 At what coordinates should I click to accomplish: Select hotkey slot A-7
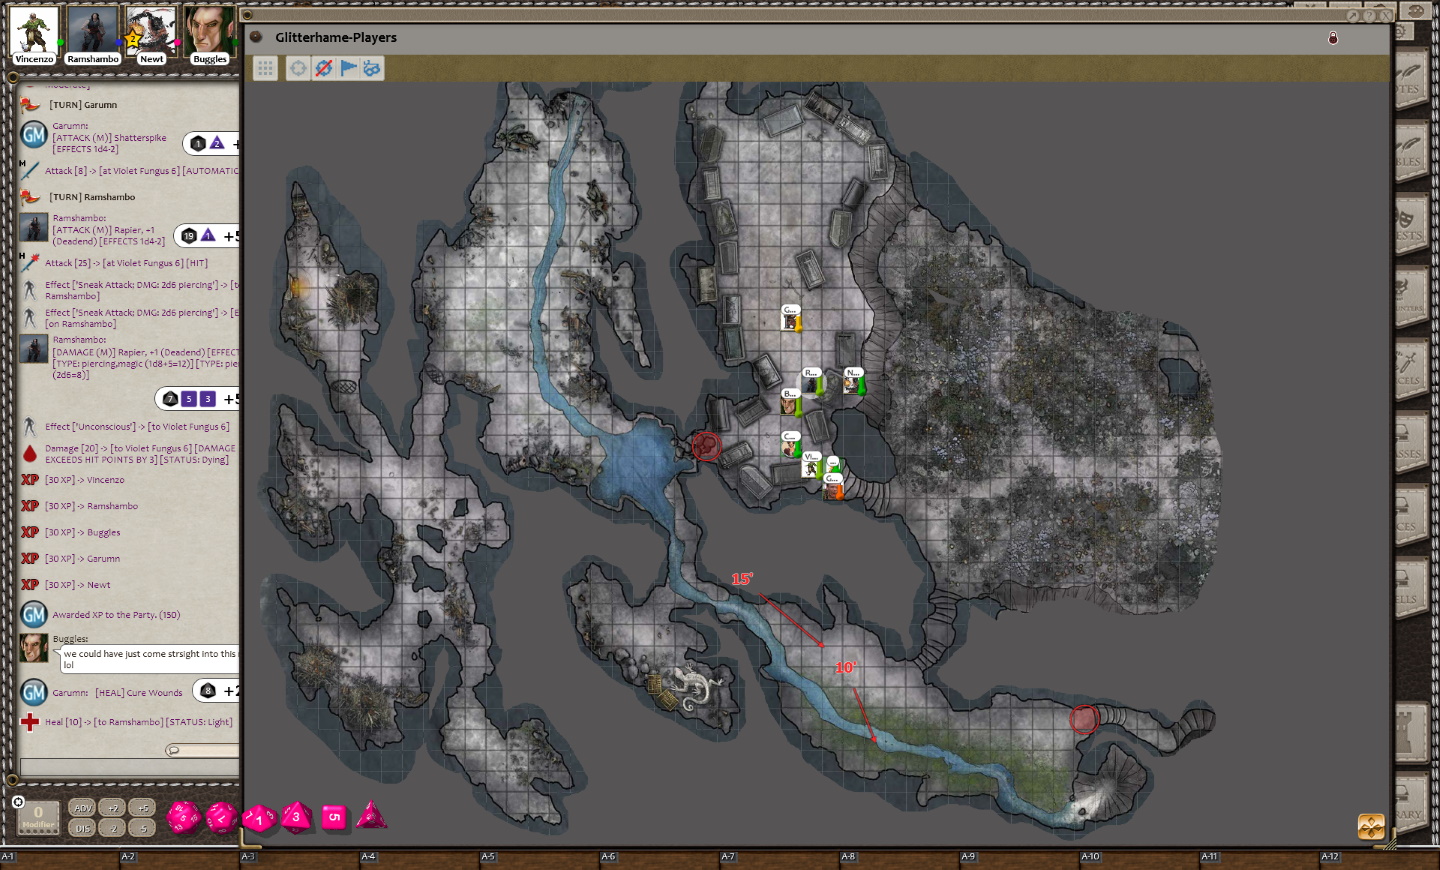[779, 858]
